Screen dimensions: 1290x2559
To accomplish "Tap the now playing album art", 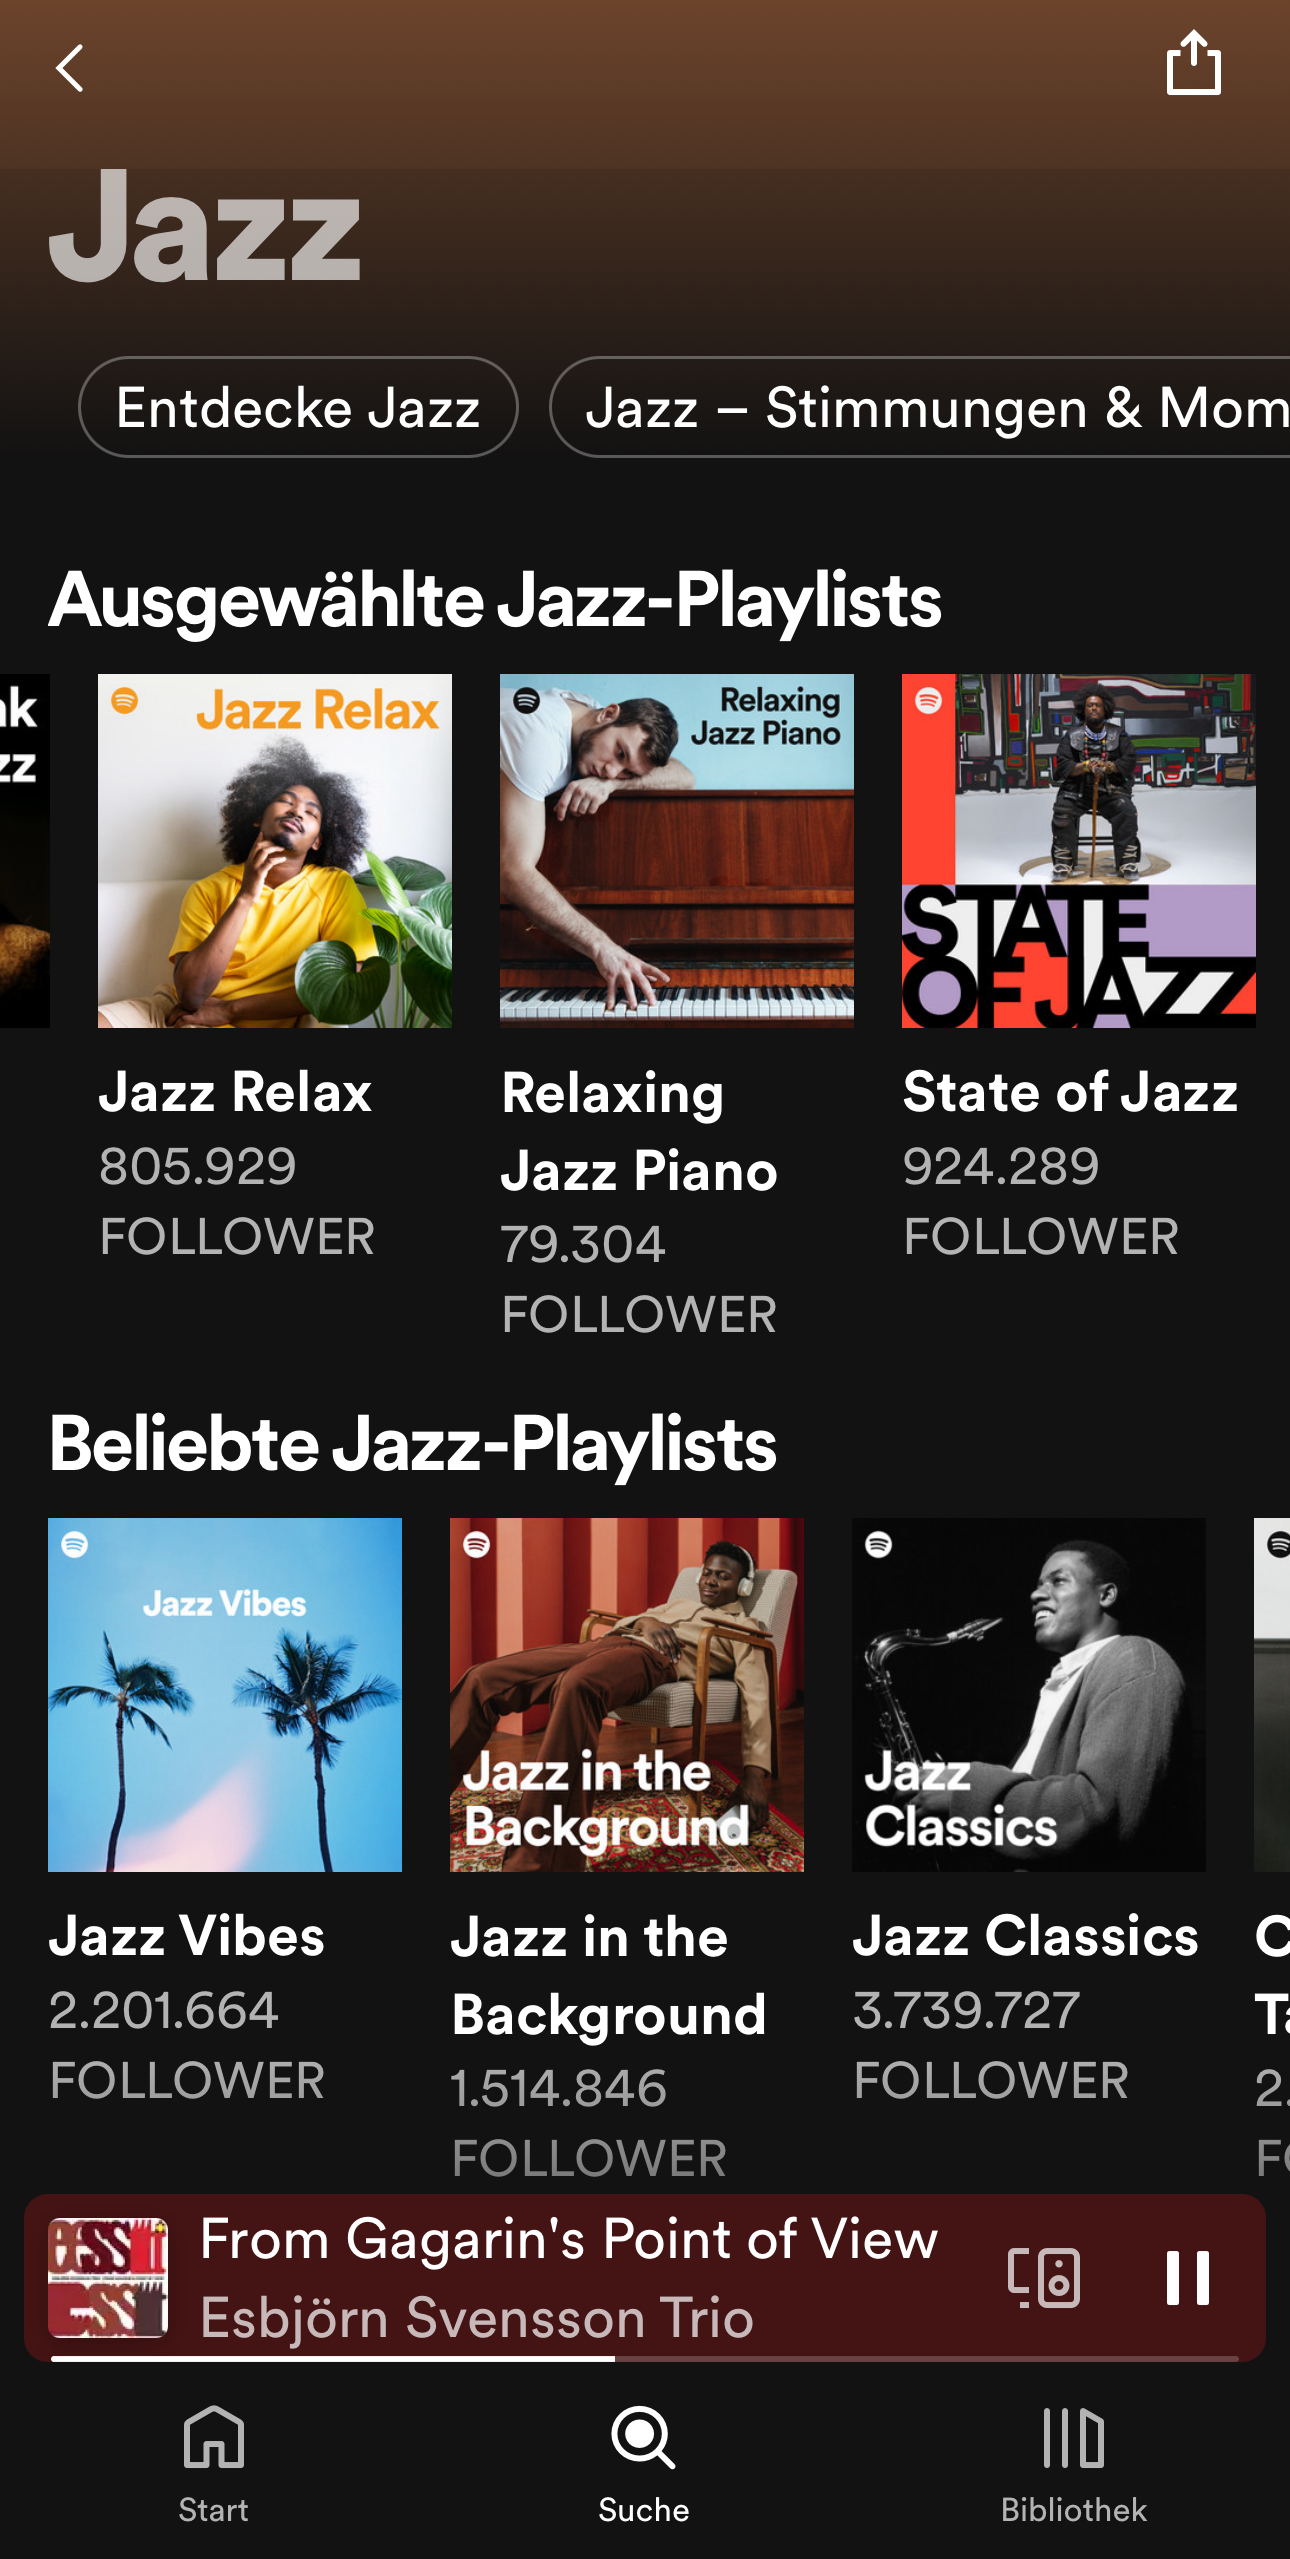I will pyautogui.click(x=108, y=2277).
